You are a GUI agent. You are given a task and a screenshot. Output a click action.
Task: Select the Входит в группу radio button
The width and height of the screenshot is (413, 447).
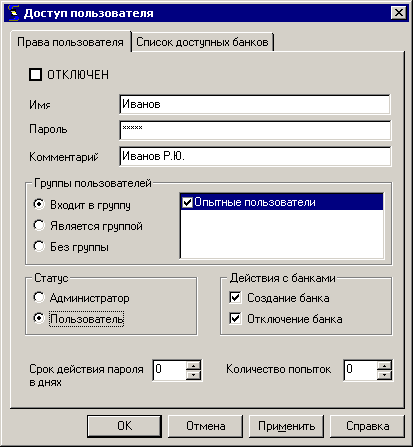point(39,204)
